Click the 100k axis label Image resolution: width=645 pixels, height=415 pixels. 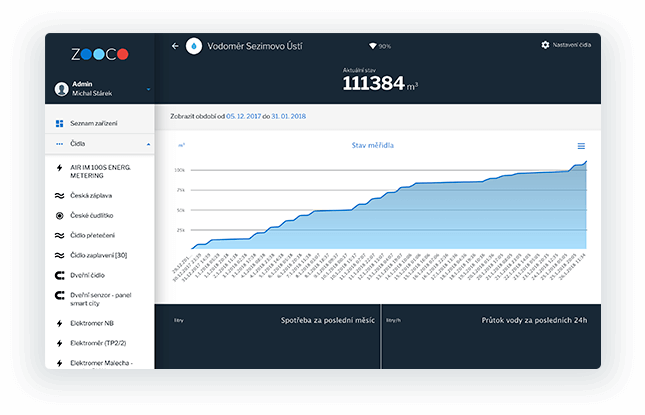pyautogui.click(x=180, y=170)
